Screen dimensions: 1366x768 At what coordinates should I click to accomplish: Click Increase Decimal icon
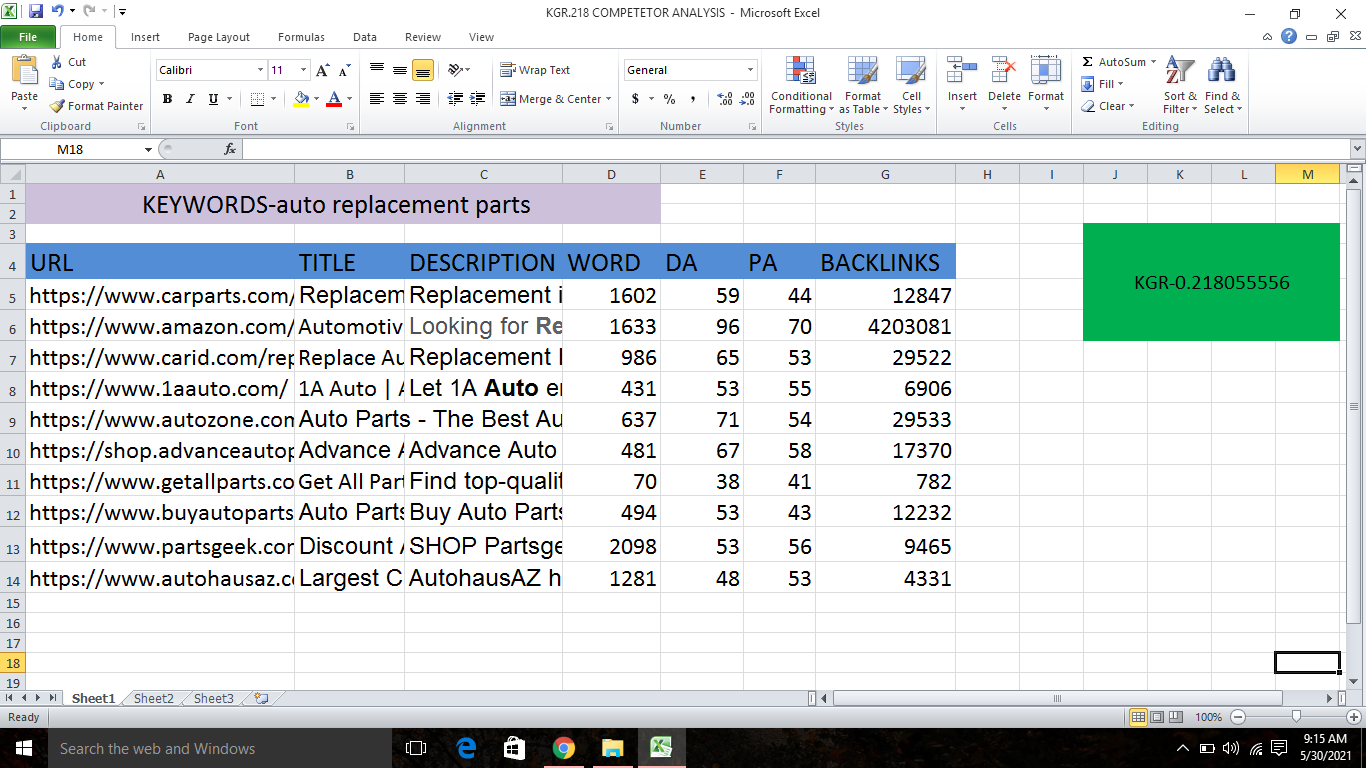pos(722,100)
